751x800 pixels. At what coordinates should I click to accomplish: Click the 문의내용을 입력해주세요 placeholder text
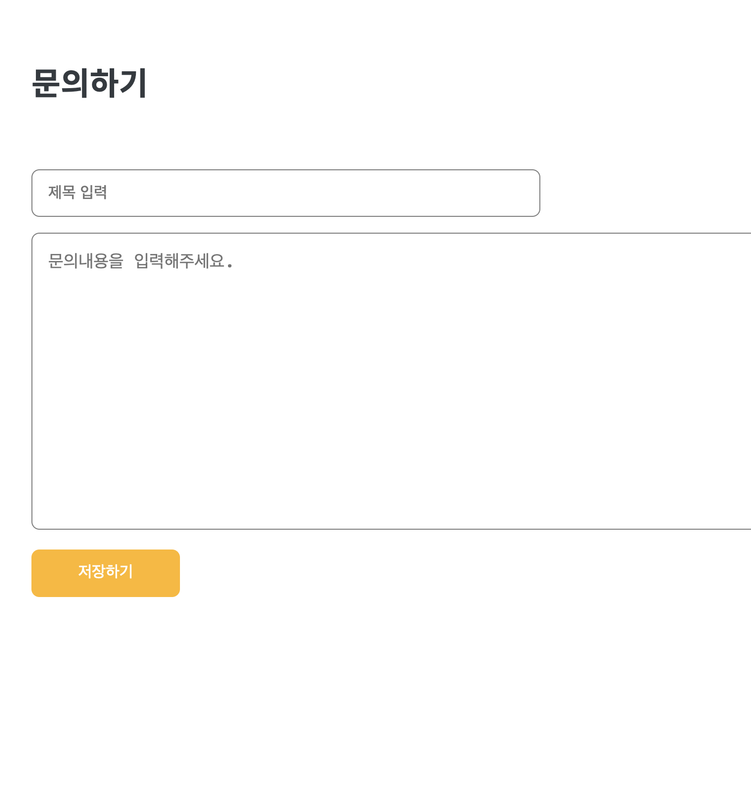point(140,261)
